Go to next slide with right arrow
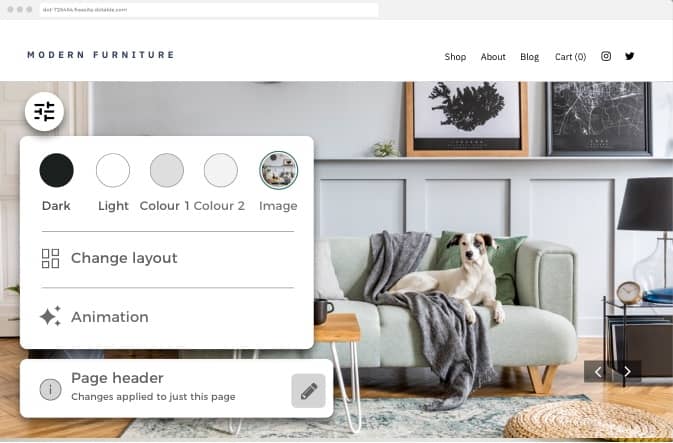Screen dimensions: 673x443 [x=627, y=371]
